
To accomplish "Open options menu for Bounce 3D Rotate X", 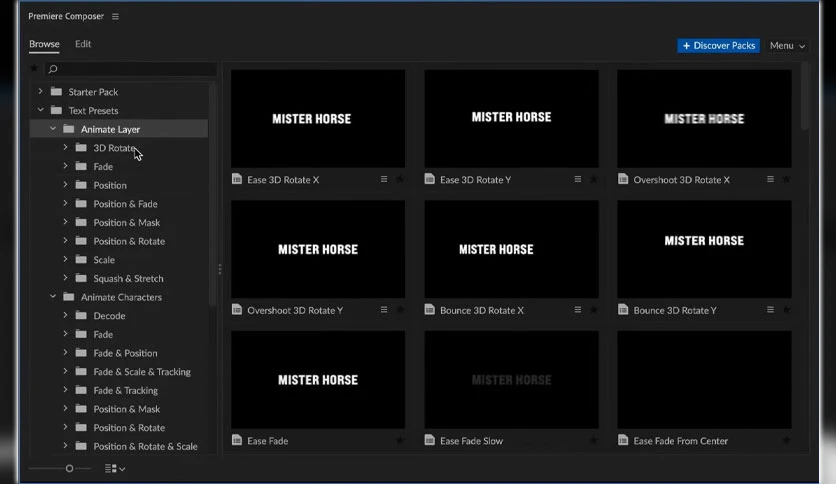I will [577, 310].
